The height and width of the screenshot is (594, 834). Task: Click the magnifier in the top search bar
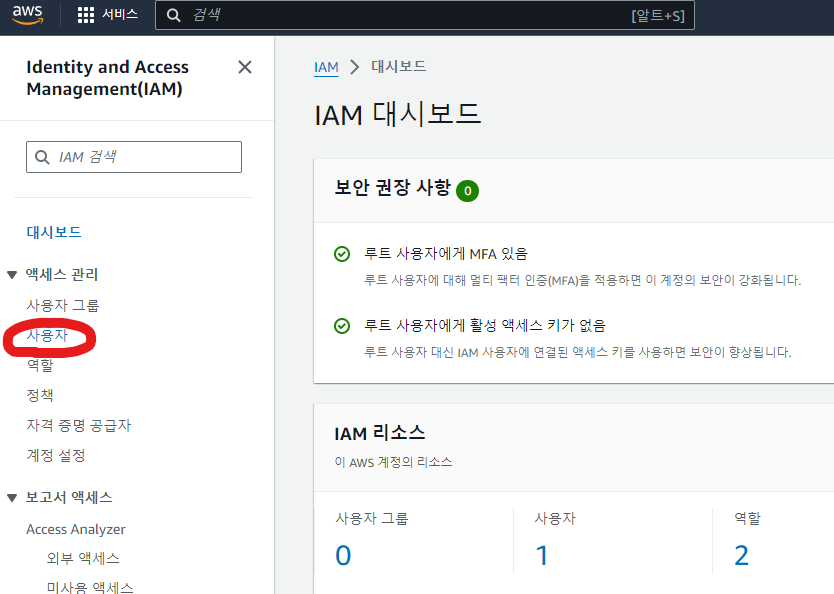tap(173, 15)
